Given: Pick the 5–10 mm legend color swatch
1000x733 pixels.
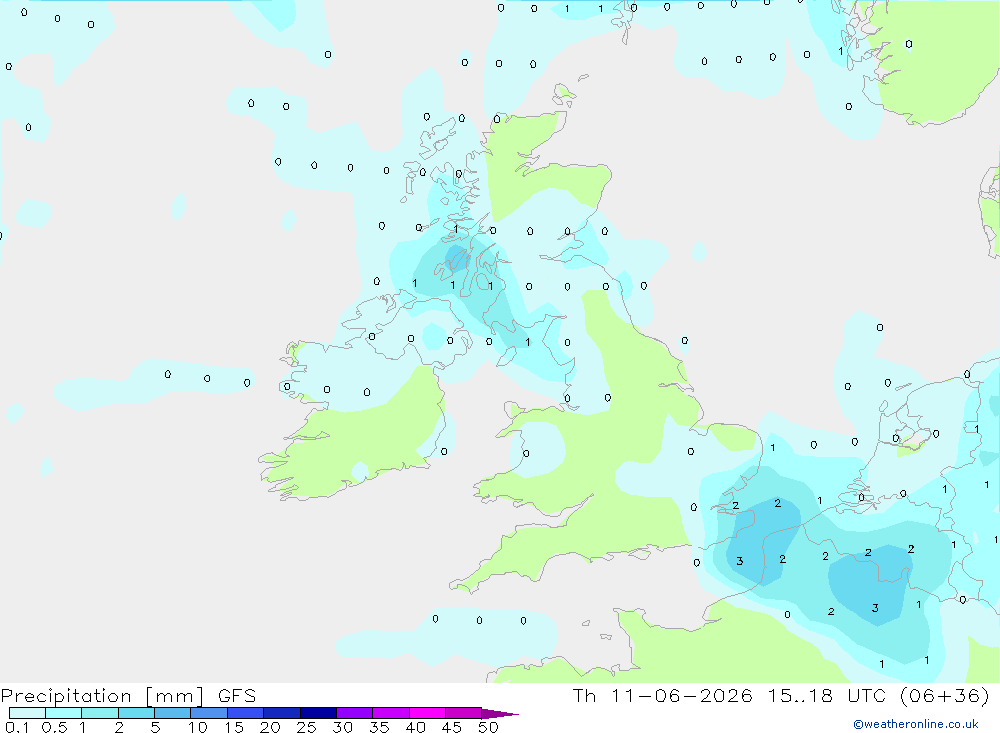Looking at the screenshot, I should (173, 713).
